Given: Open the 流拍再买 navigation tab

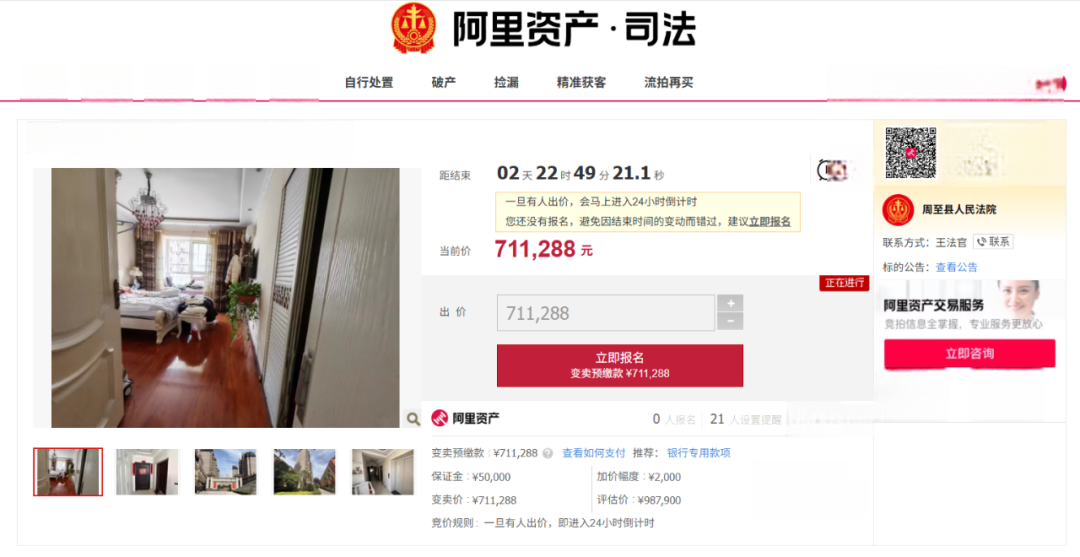Looking at the screenshot, I should tap(668, 83).
